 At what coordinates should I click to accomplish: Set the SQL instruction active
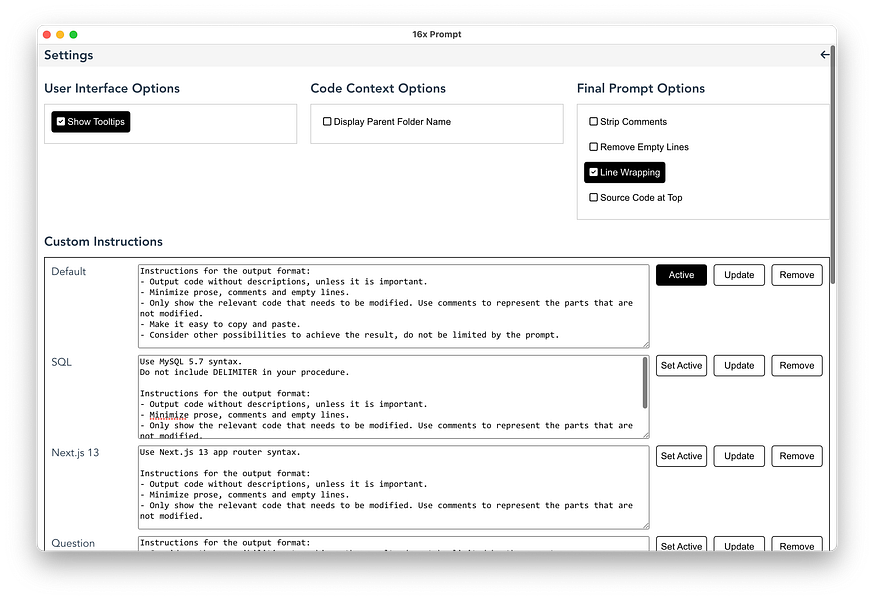[681, 366]
